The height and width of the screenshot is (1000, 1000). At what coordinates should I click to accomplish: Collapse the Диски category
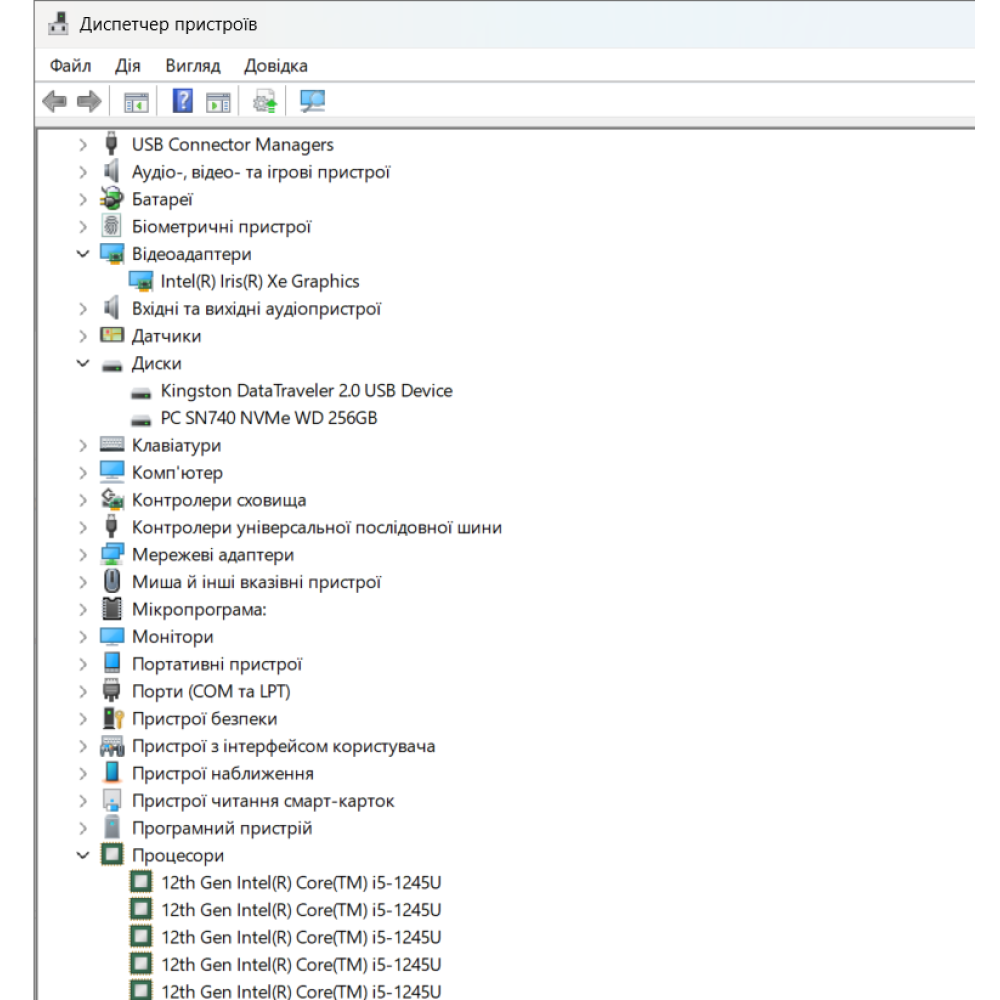(83, 364)
